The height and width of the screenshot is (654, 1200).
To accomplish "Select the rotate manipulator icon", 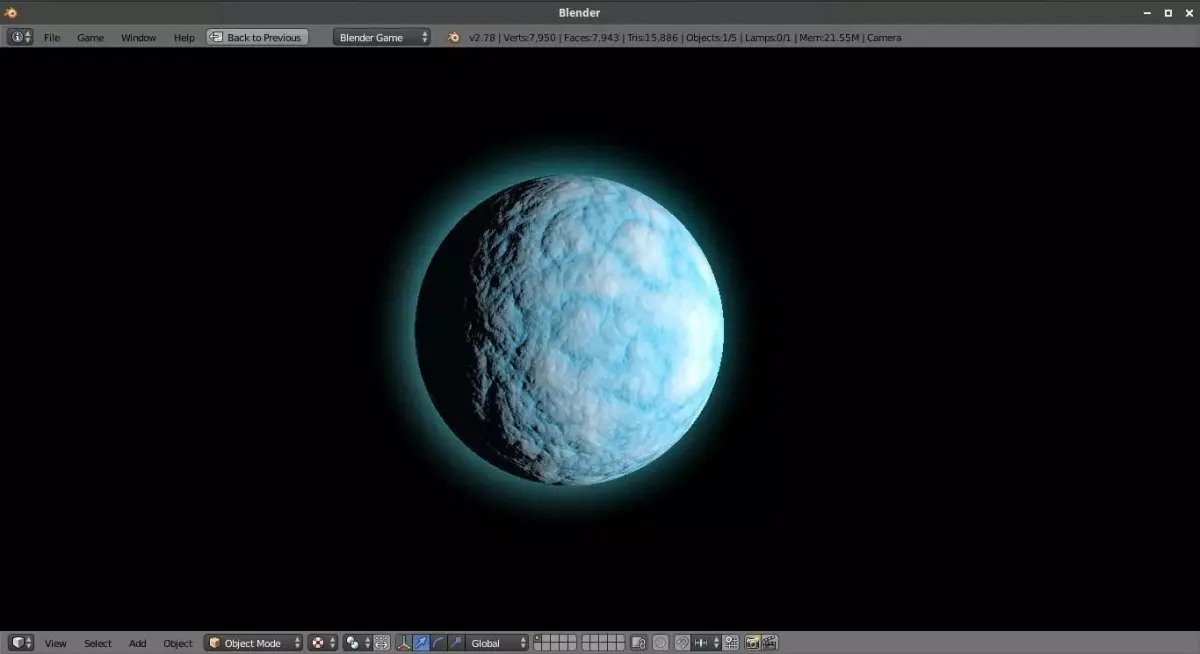I will 439,643.
